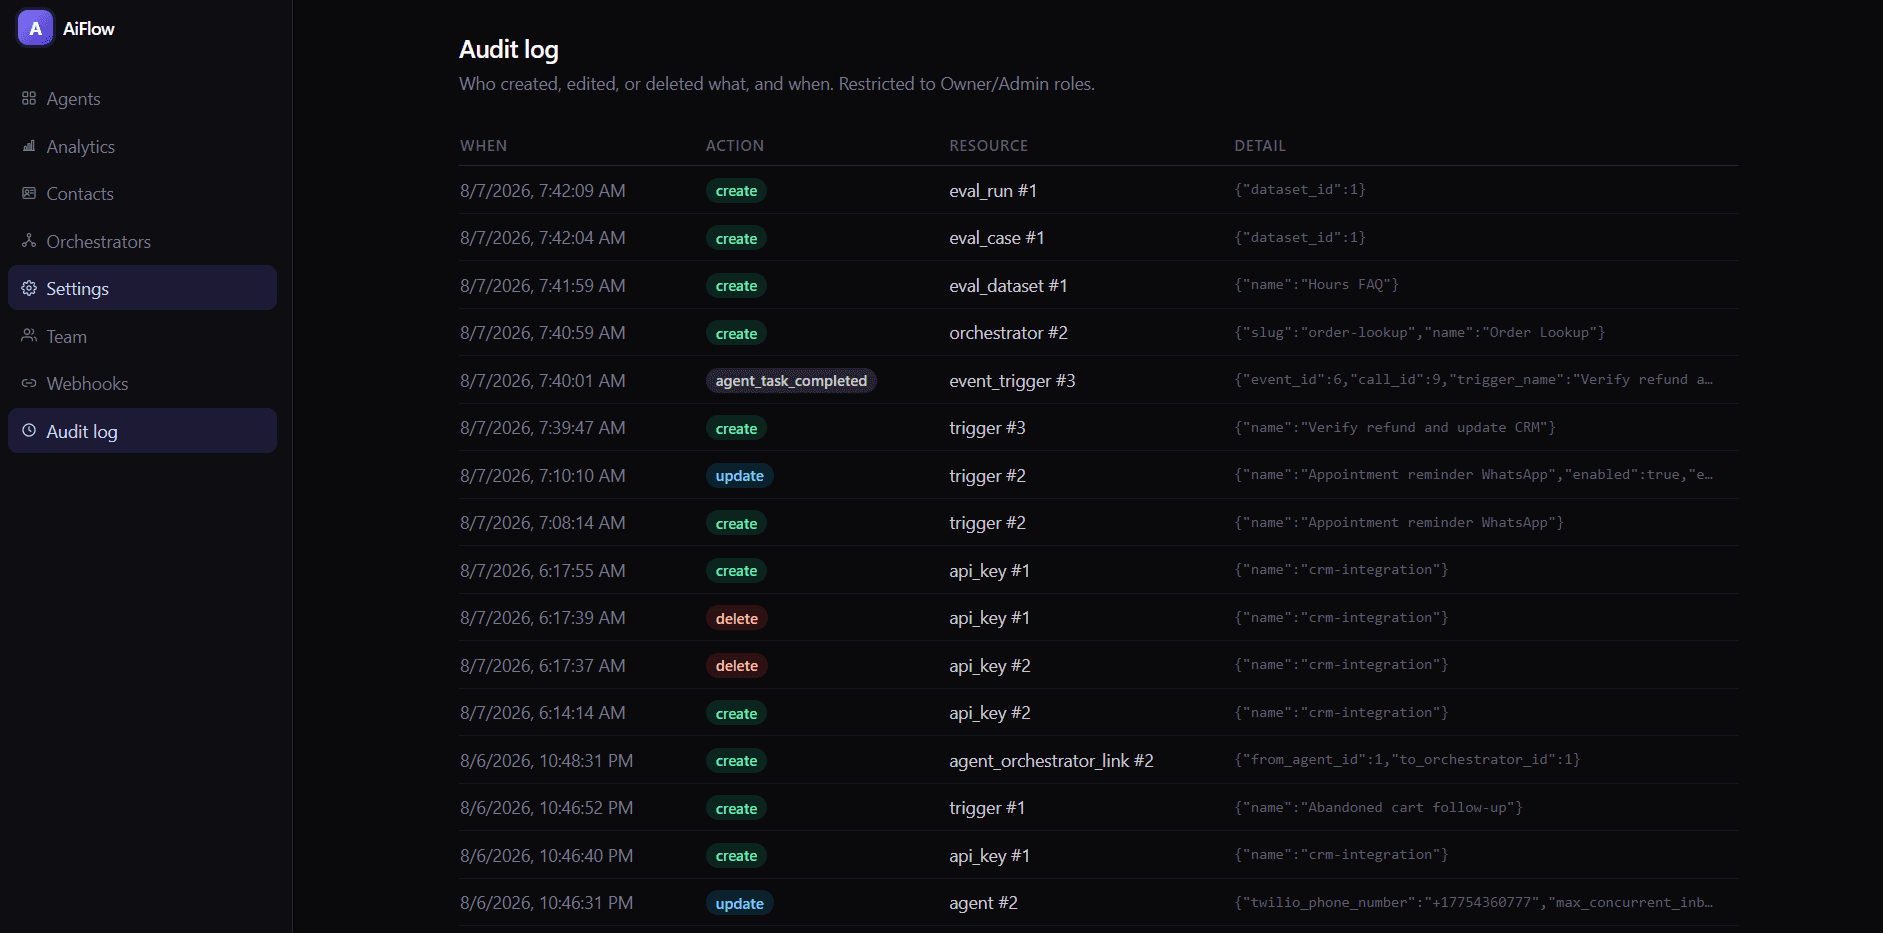Click the Hours FAQ detail JSON
This screenshot has width=1883, height=933.
coord(1316,285)
